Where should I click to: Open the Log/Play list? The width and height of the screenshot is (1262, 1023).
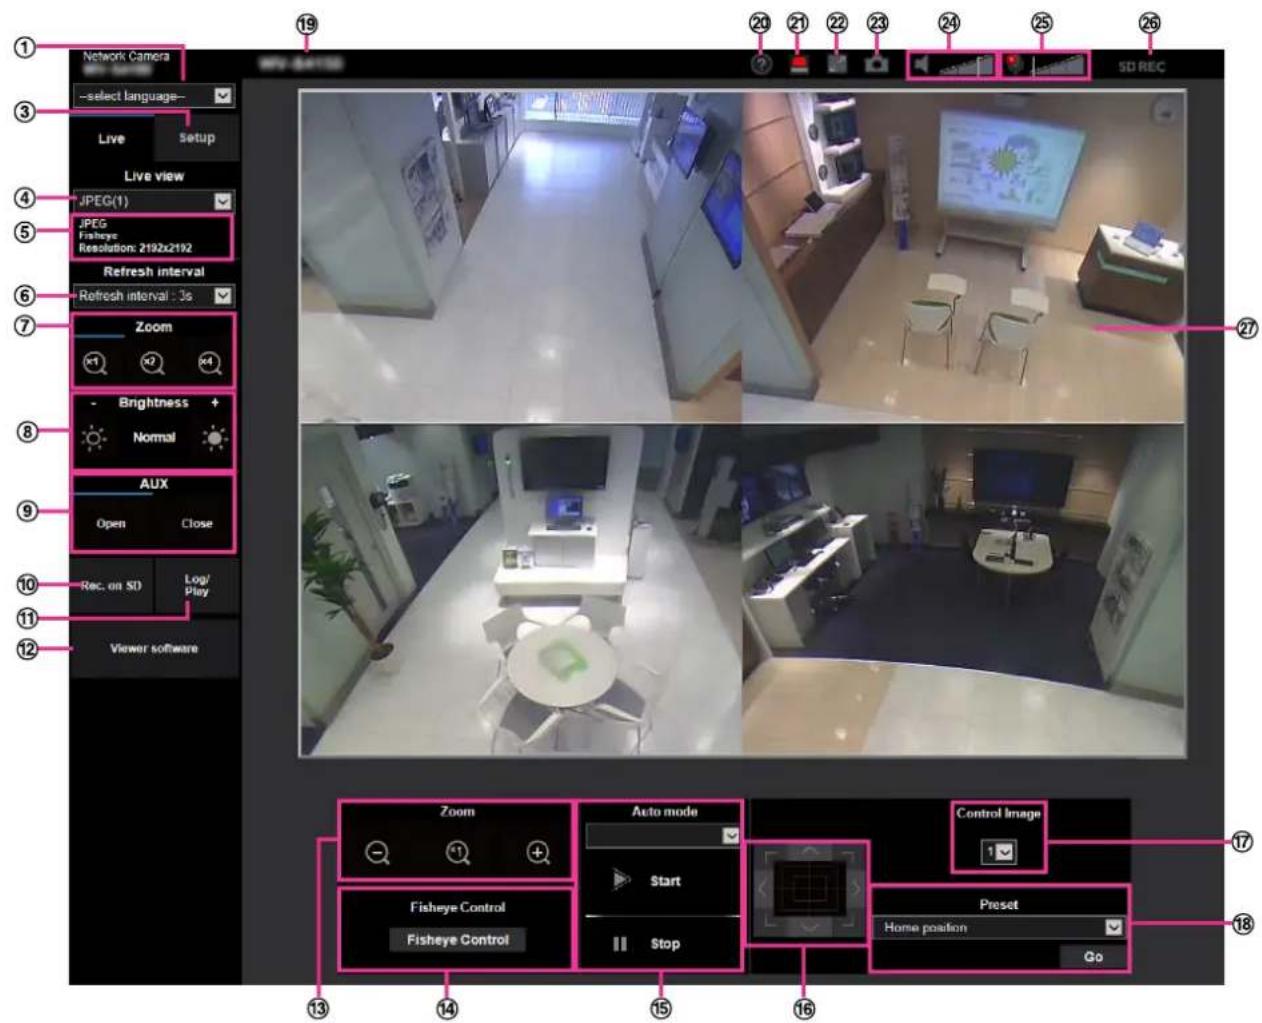(x=197, y=586)
